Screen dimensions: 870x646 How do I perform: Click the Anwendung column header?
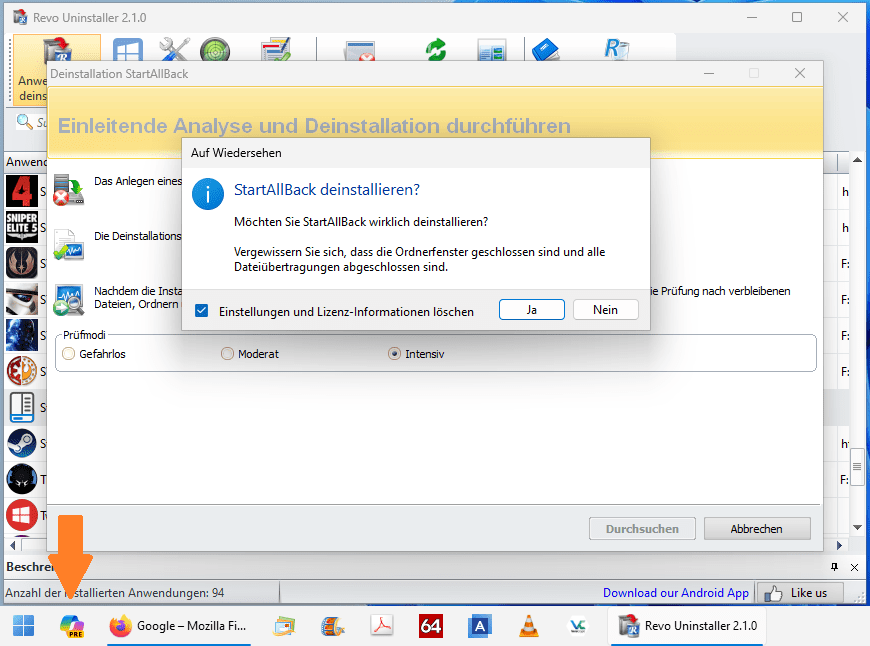click(26, 162)
